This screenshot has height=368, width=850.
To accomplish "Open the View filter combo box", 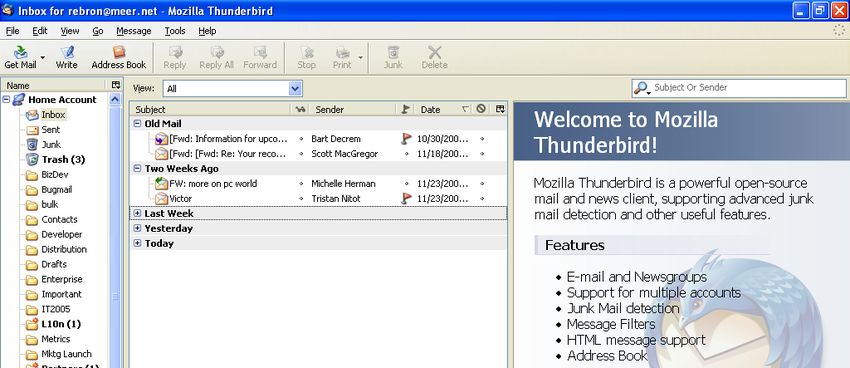I will [233, 88].
